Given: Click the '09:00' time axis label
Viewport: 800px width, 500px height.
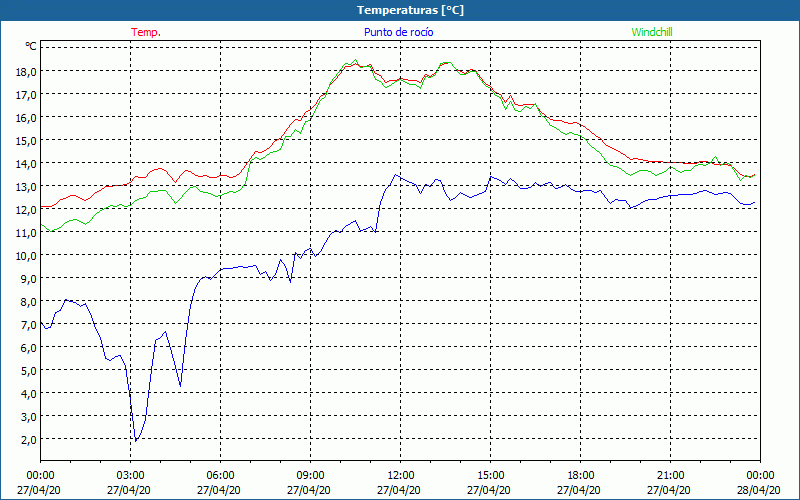Looking at the screenshot, I should (310, 476).
